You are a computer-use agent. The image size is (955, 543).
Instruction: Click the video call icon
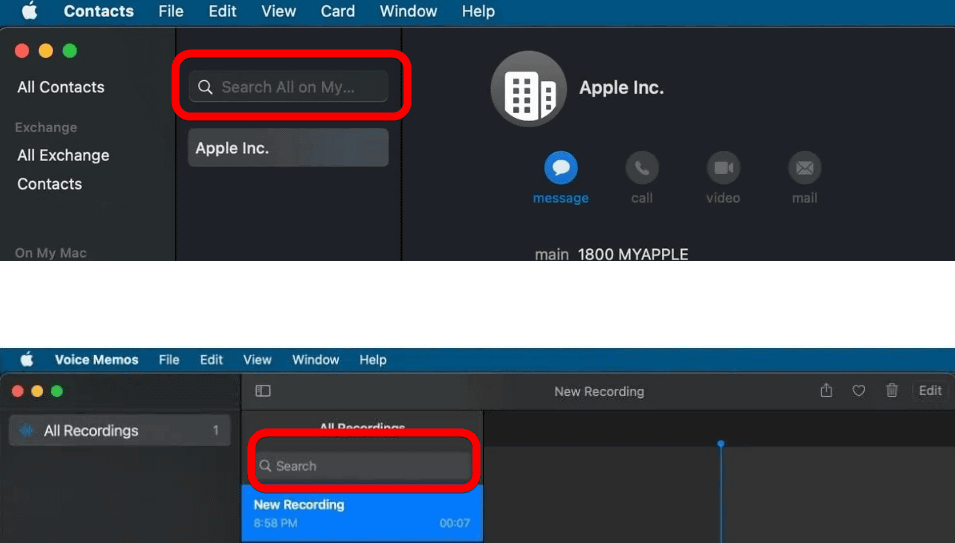723,168
